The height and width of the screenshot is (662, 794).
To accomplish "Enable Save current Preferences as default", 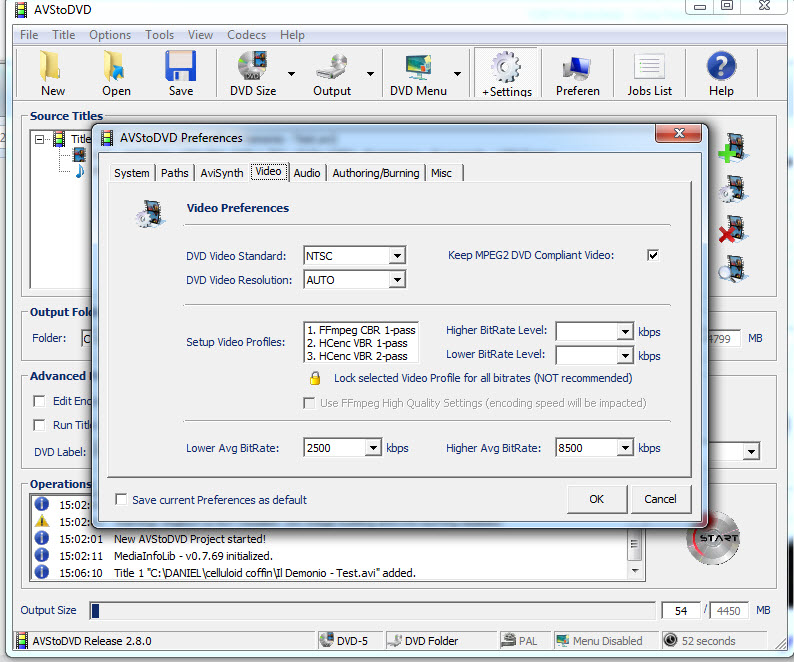I will coord(121,499).
